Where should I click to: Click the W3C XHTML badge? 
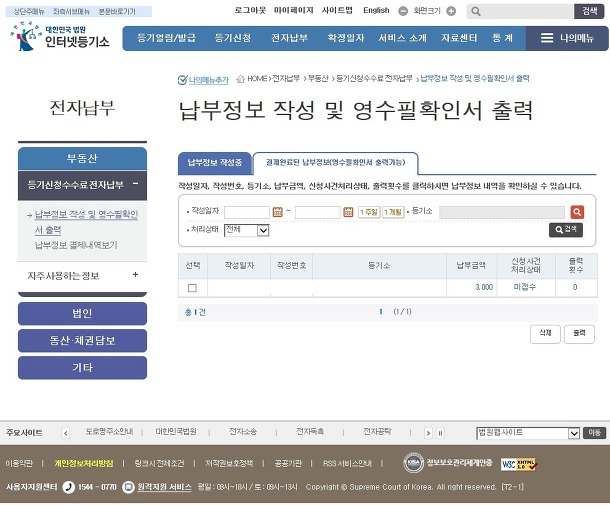[519, 464]
